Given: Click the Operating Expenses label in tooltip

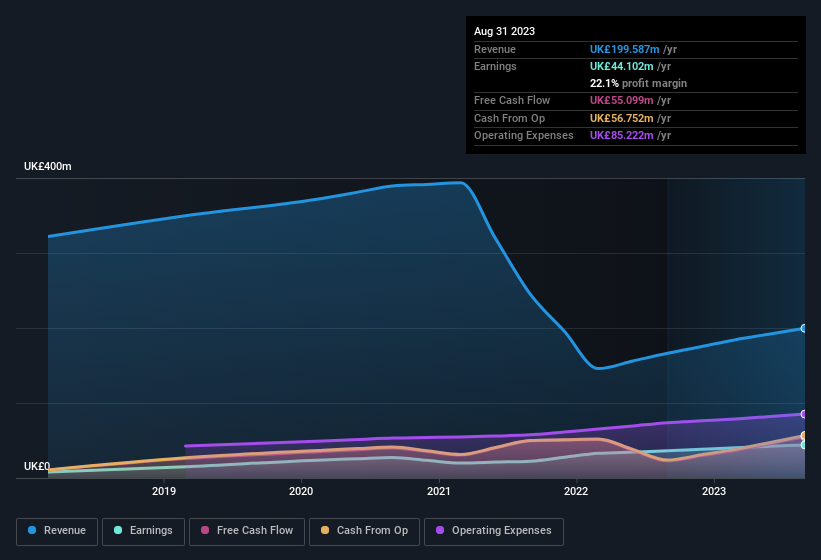Looking at the screenshot, I should coord(524,136).
